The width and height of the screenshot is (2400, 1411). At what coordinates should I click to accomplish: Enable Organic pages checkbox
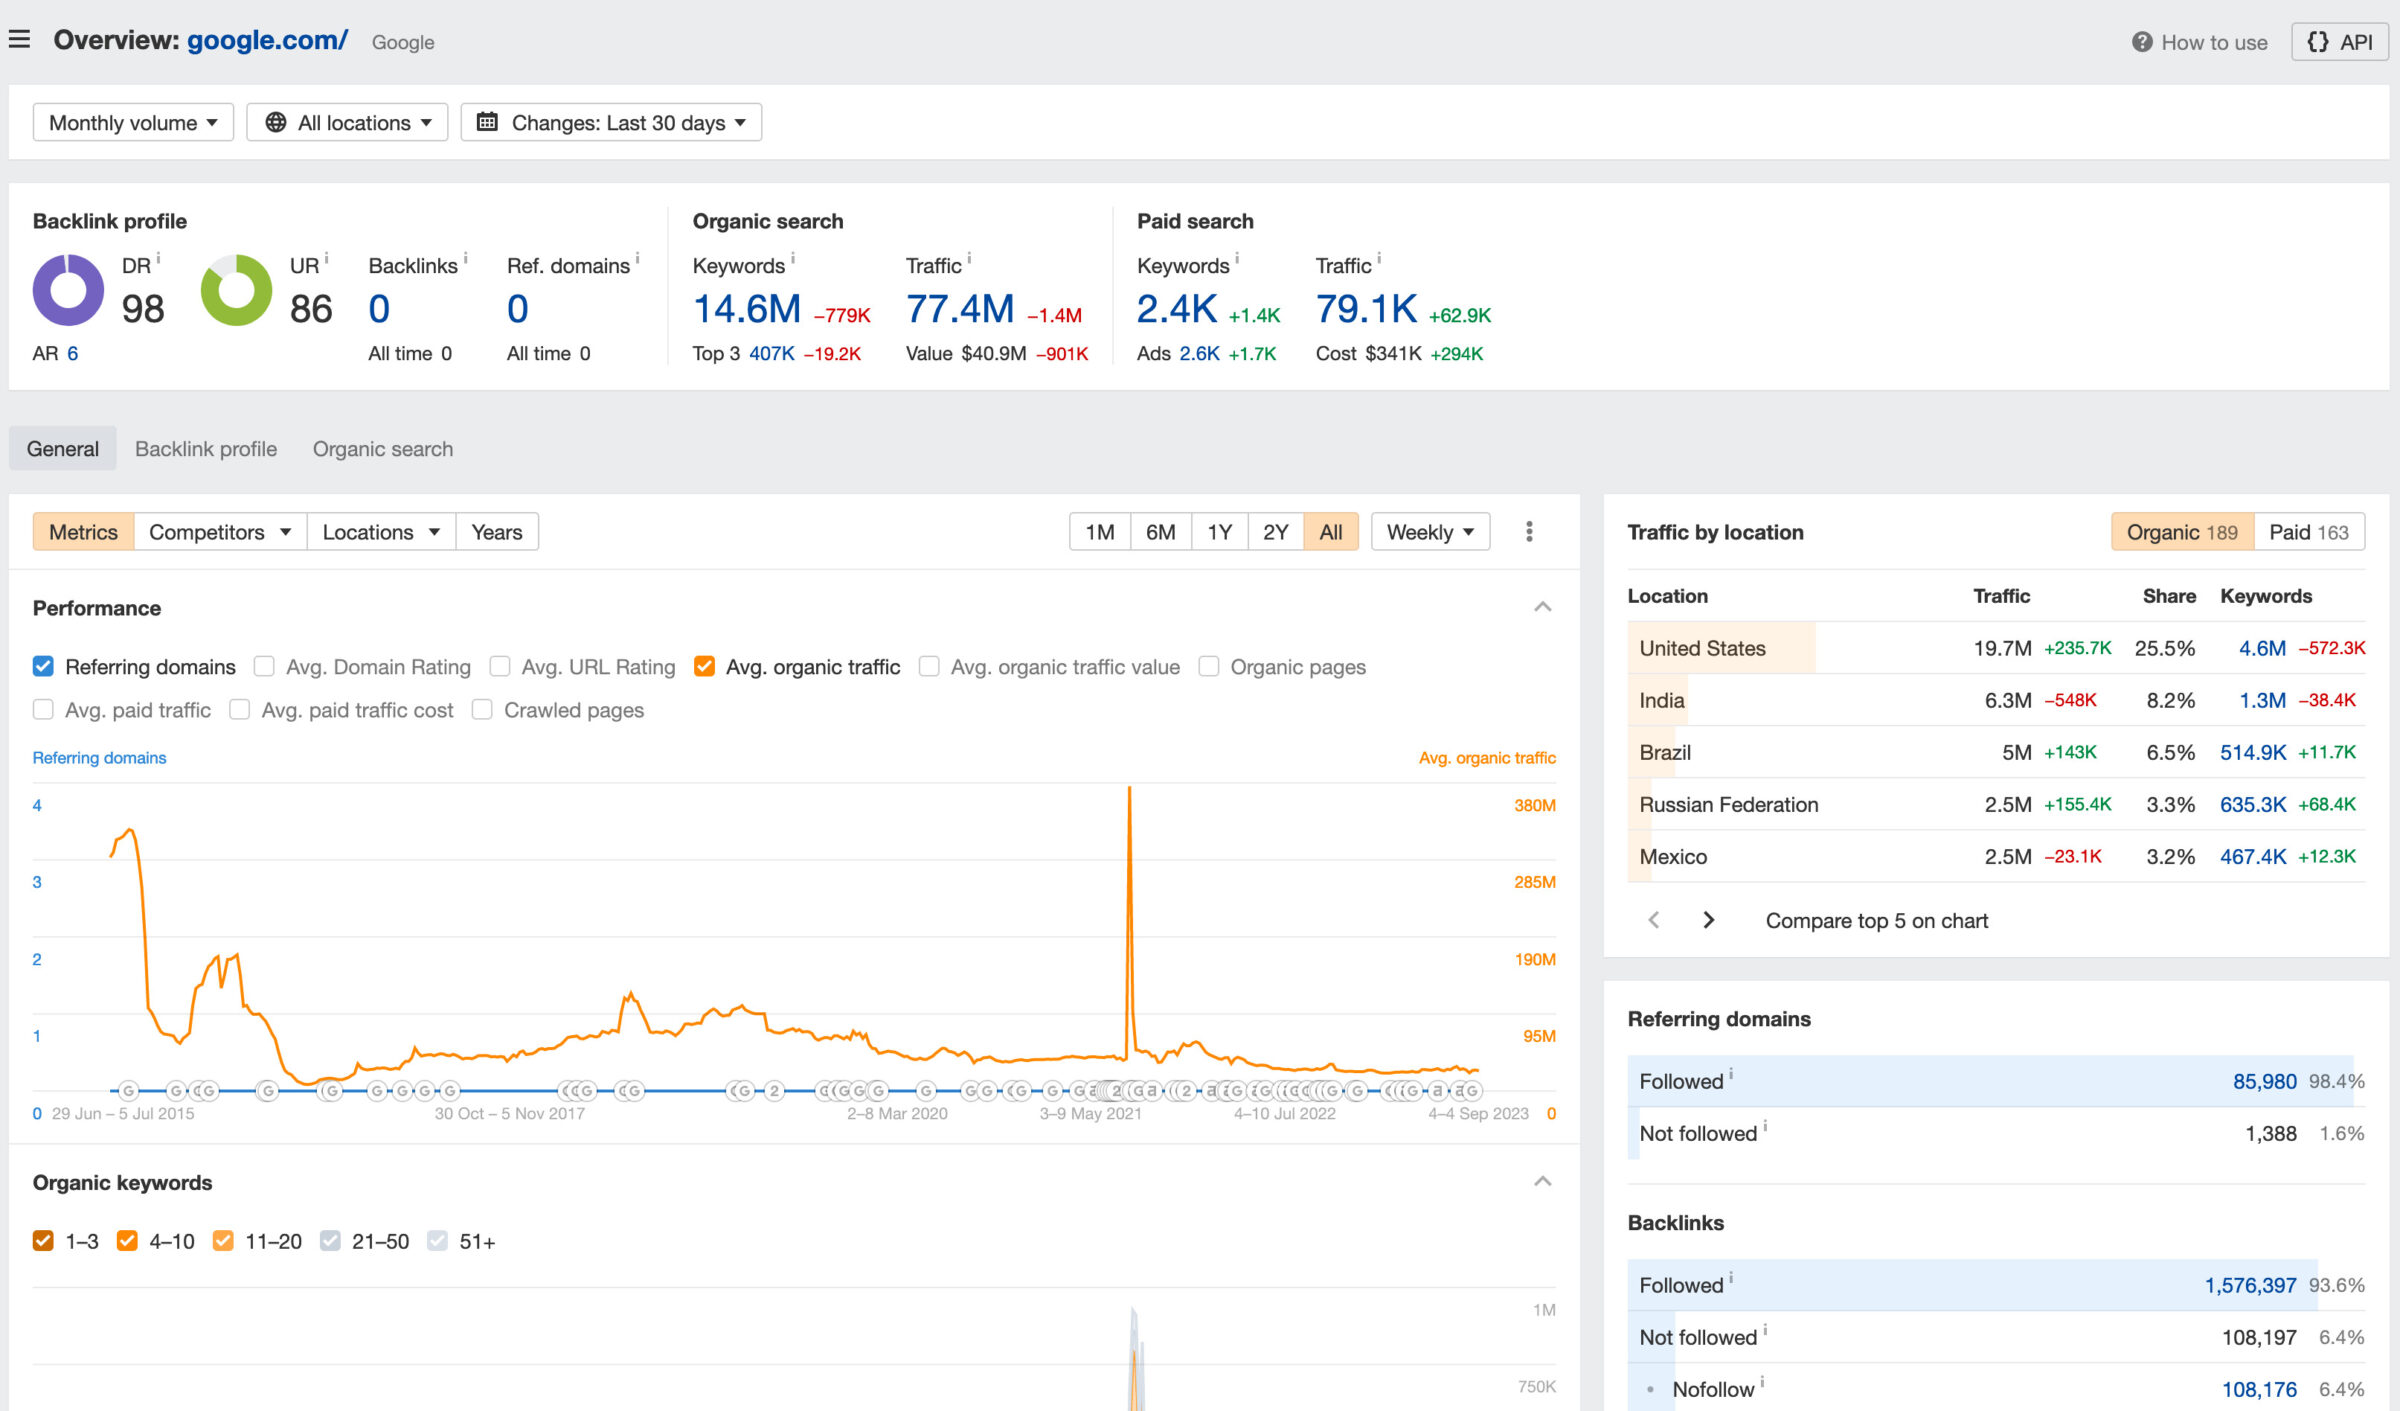1209,666
